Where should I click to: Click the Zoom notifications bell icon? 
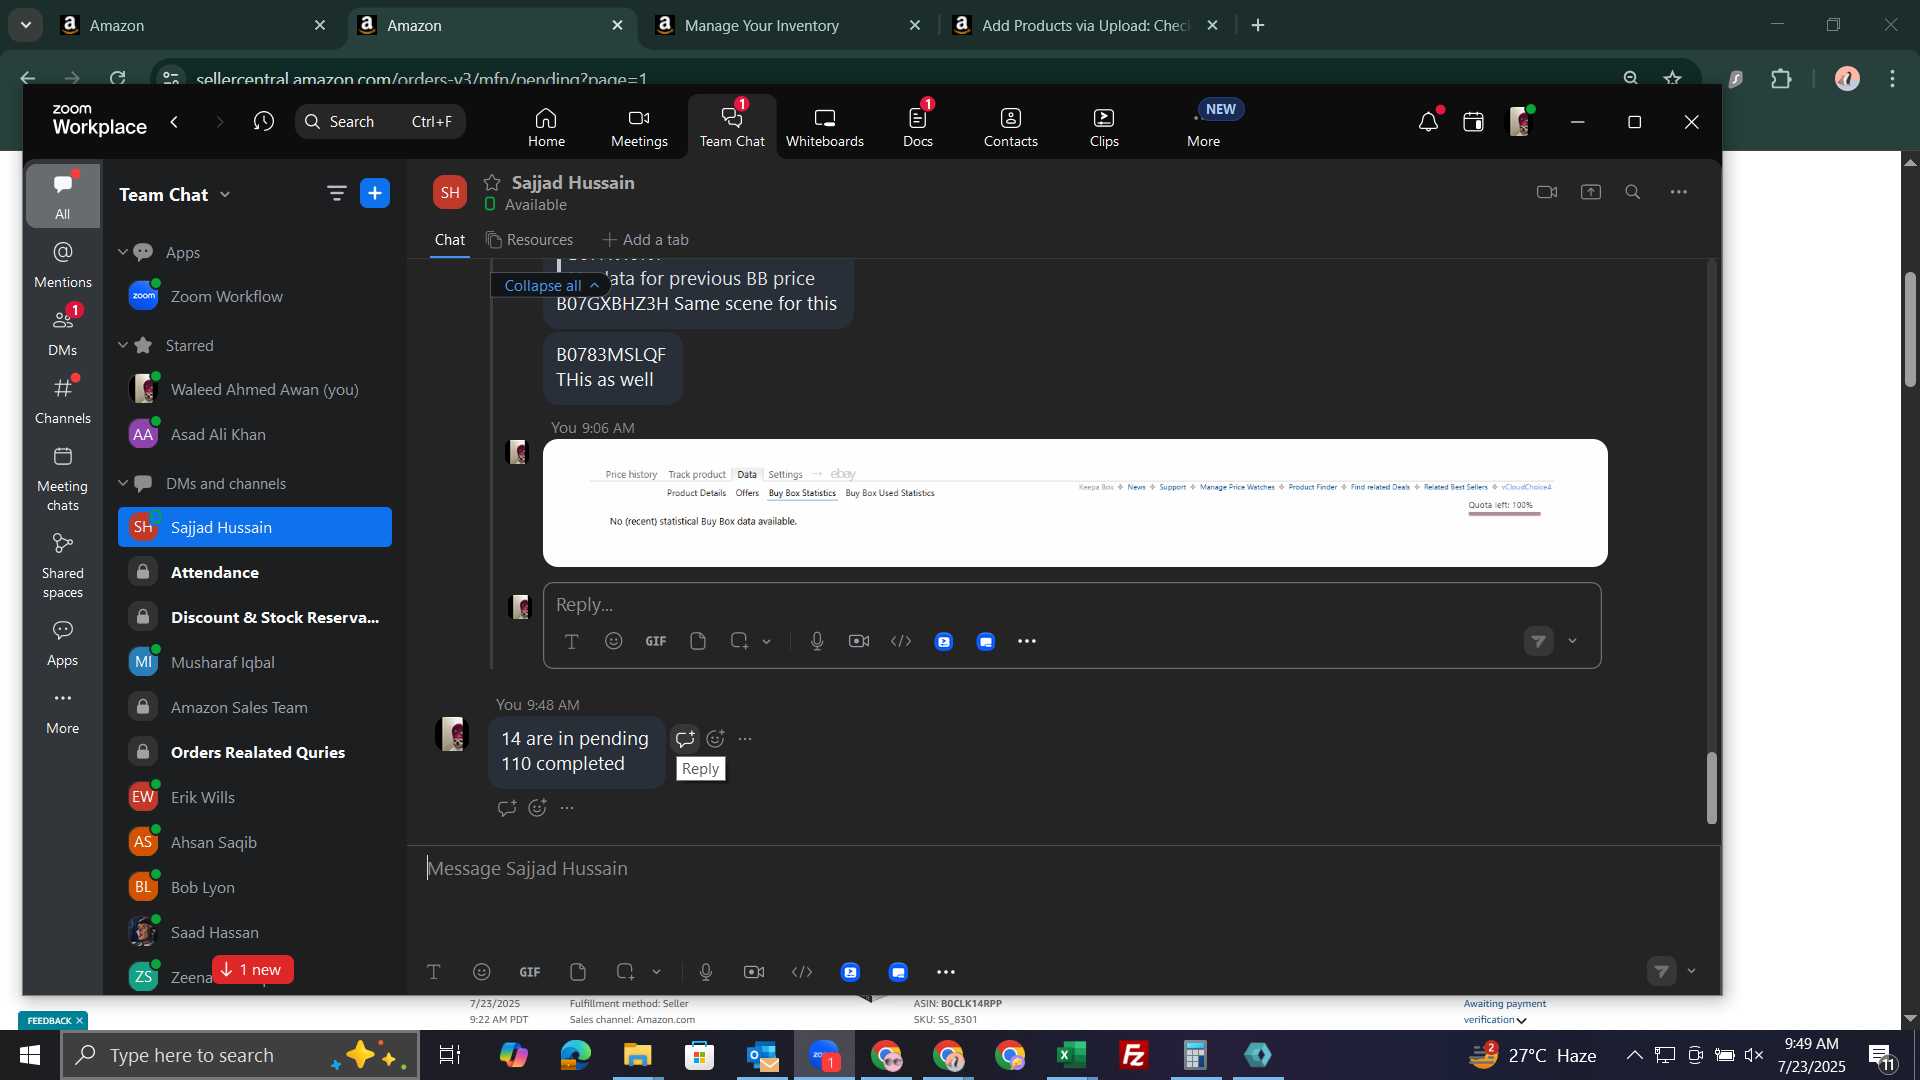click(x=1428, y=122)
